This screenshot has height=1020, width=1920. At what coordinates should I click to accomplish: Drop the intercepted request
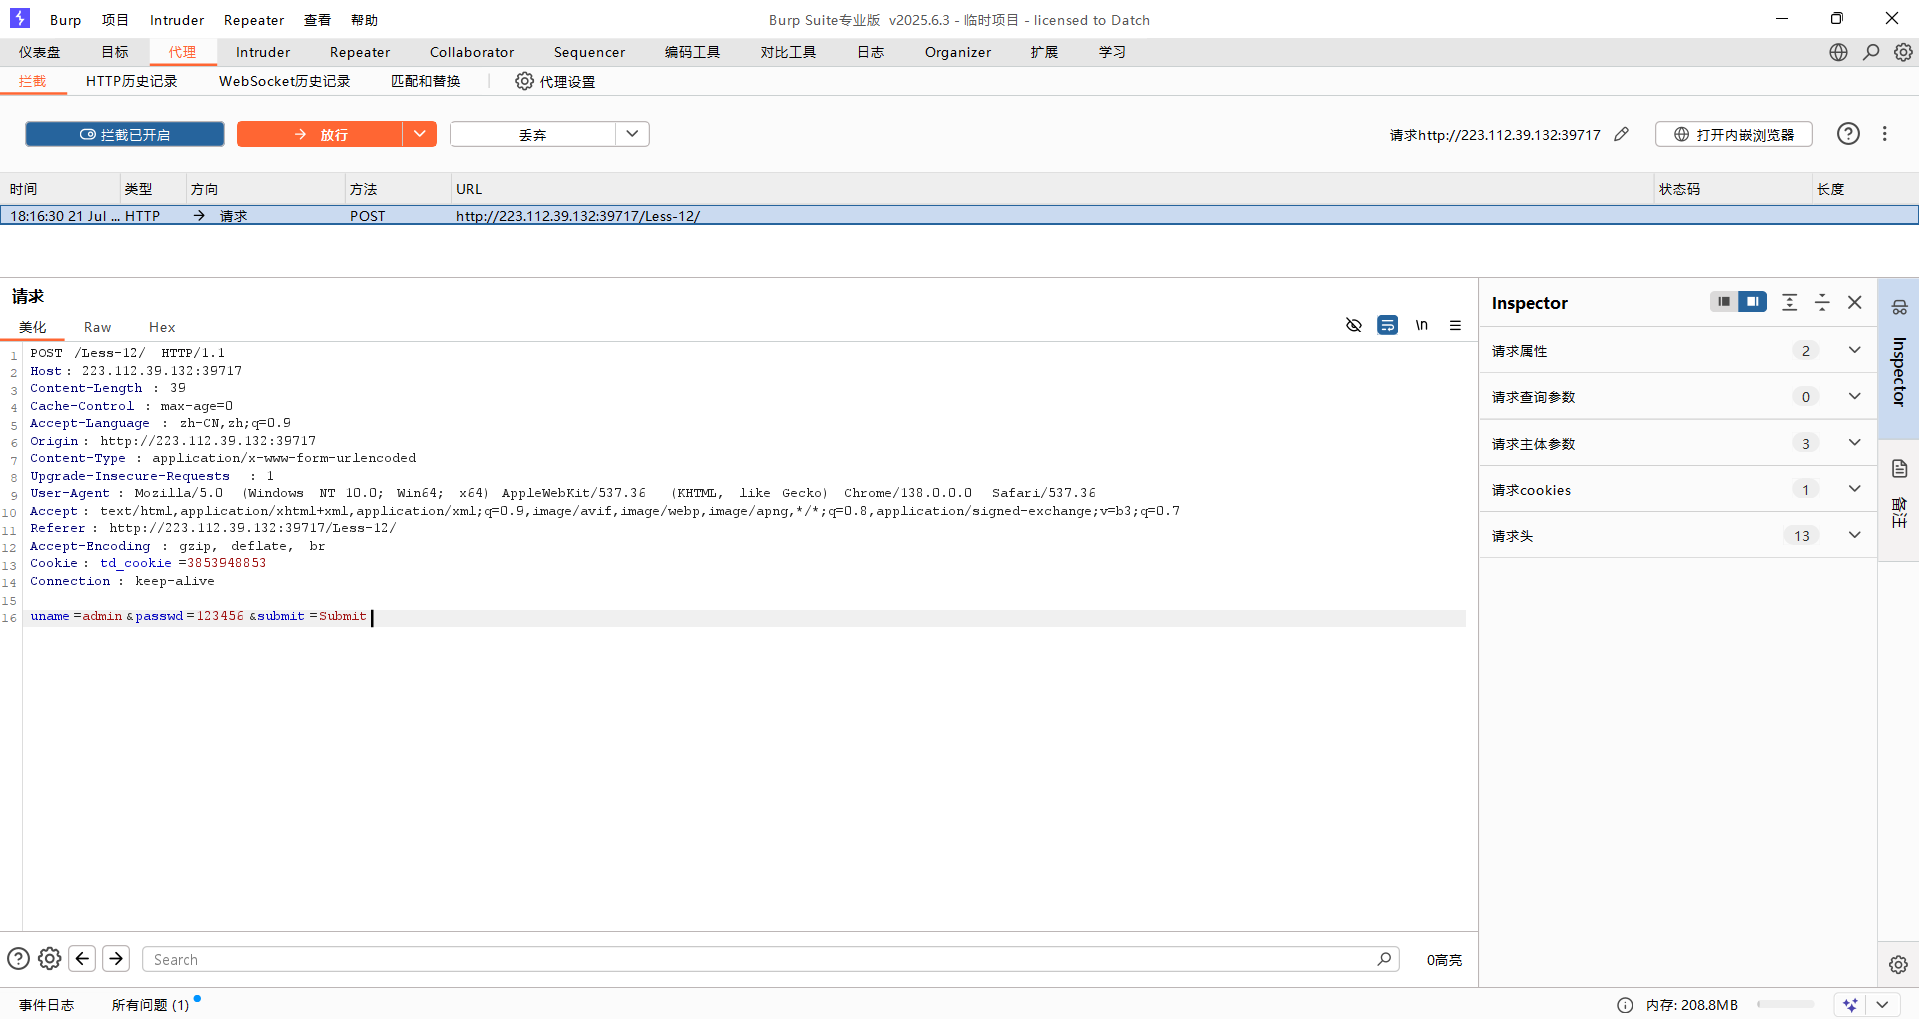click(x=532, y=134)
